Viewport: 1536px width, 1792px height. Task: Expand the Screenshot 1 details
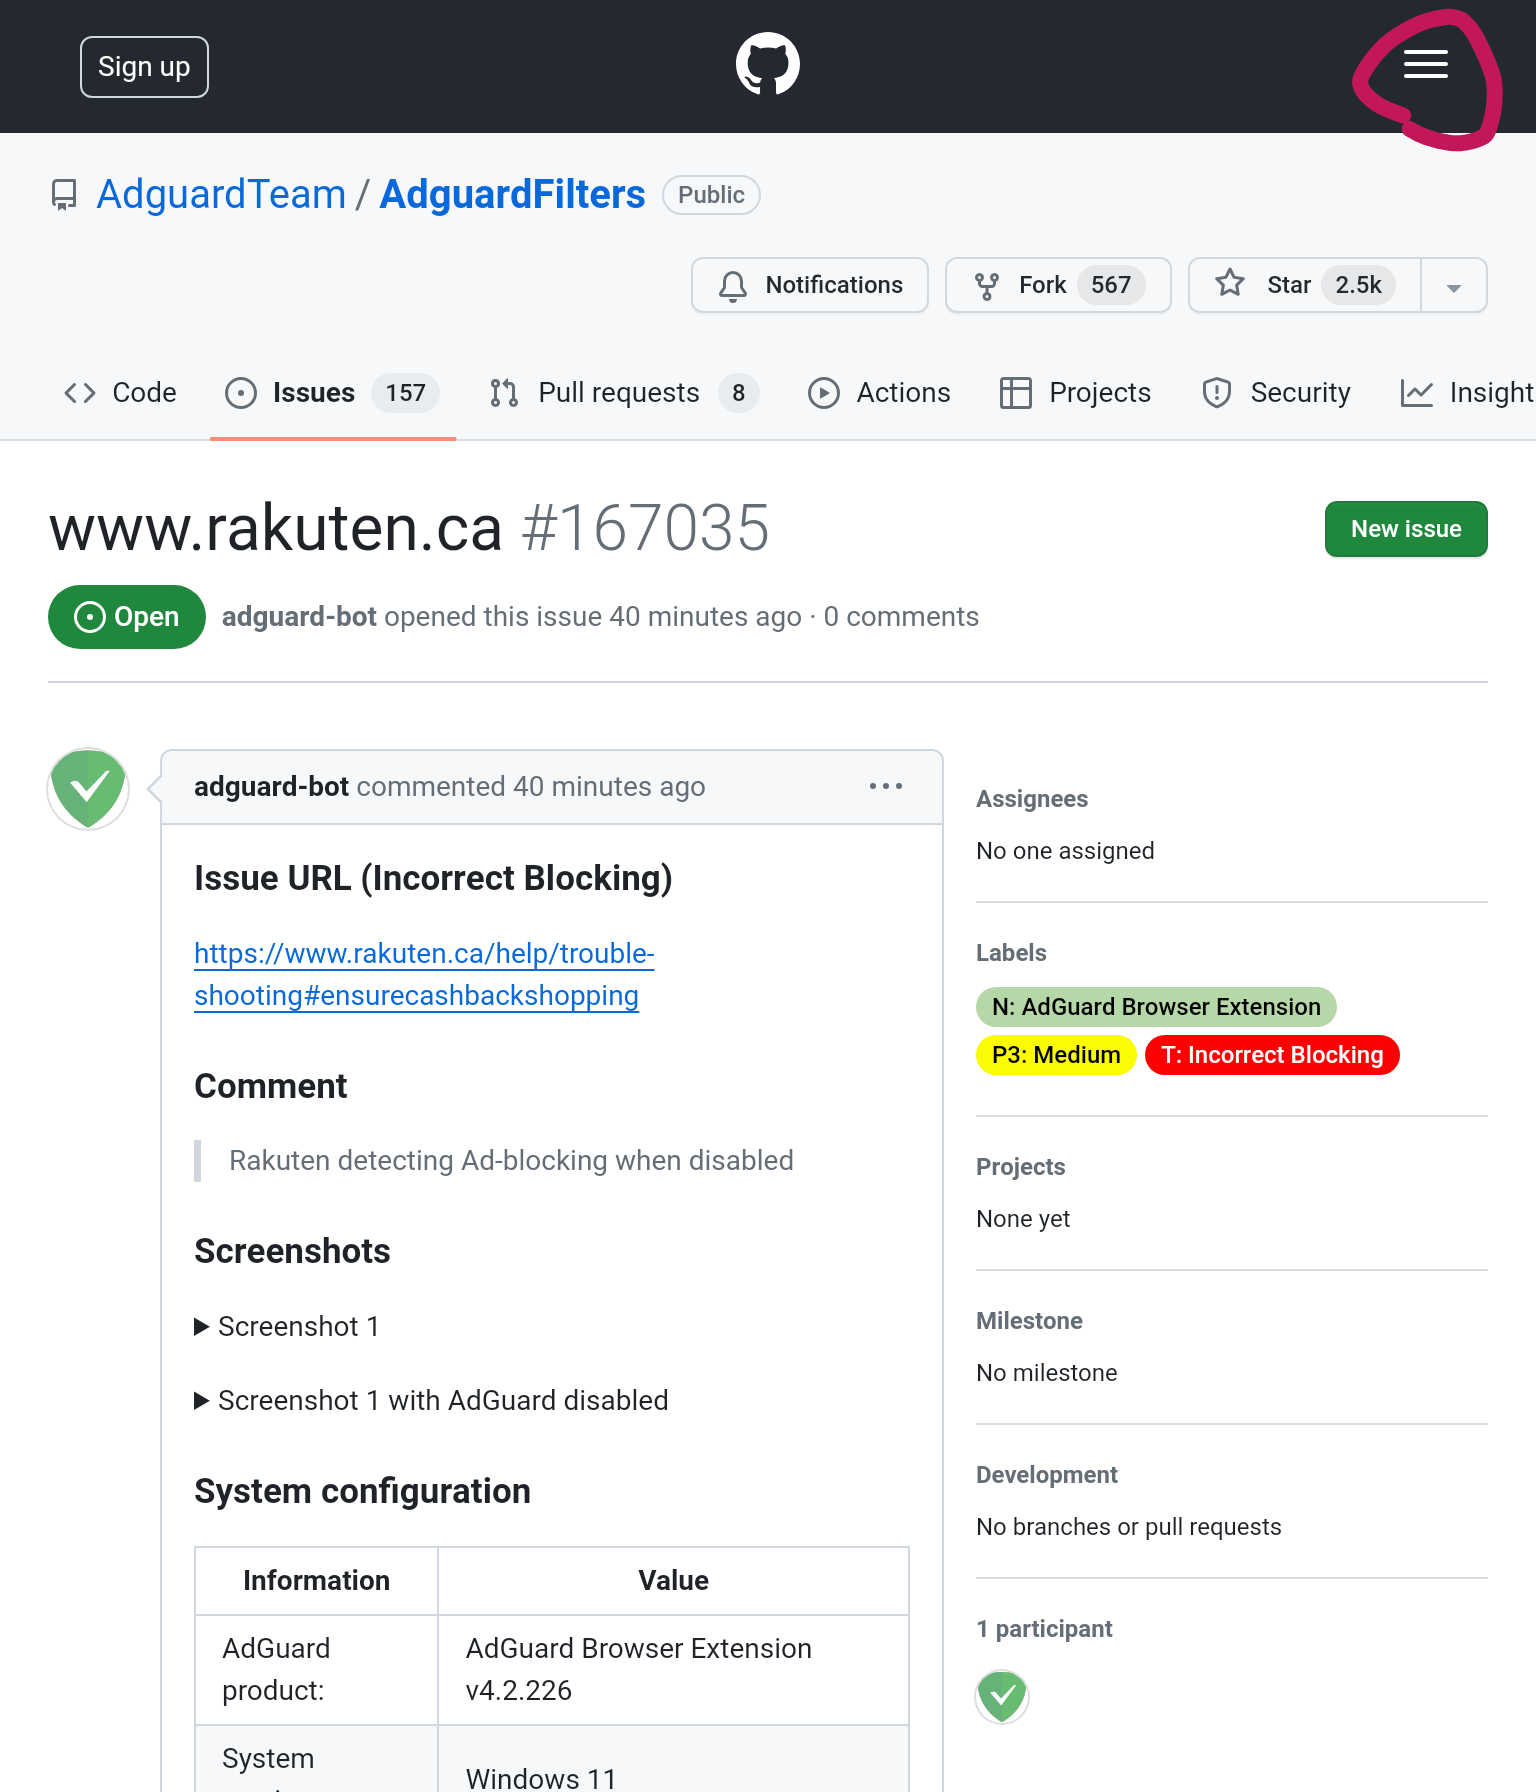(x=288, y=1326)
